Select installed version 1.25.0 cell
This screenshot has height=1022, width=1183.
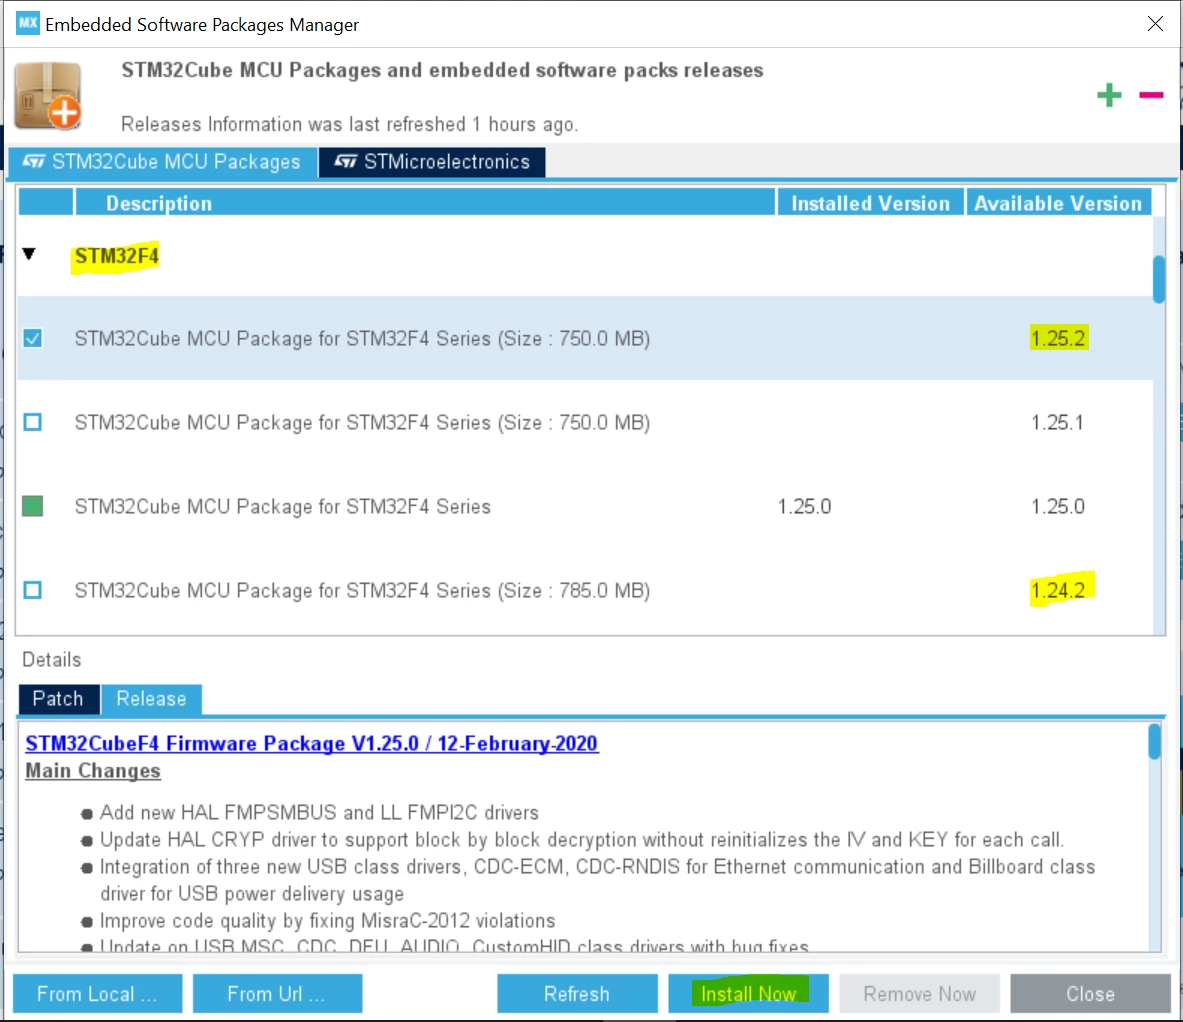tap(804, 506)
